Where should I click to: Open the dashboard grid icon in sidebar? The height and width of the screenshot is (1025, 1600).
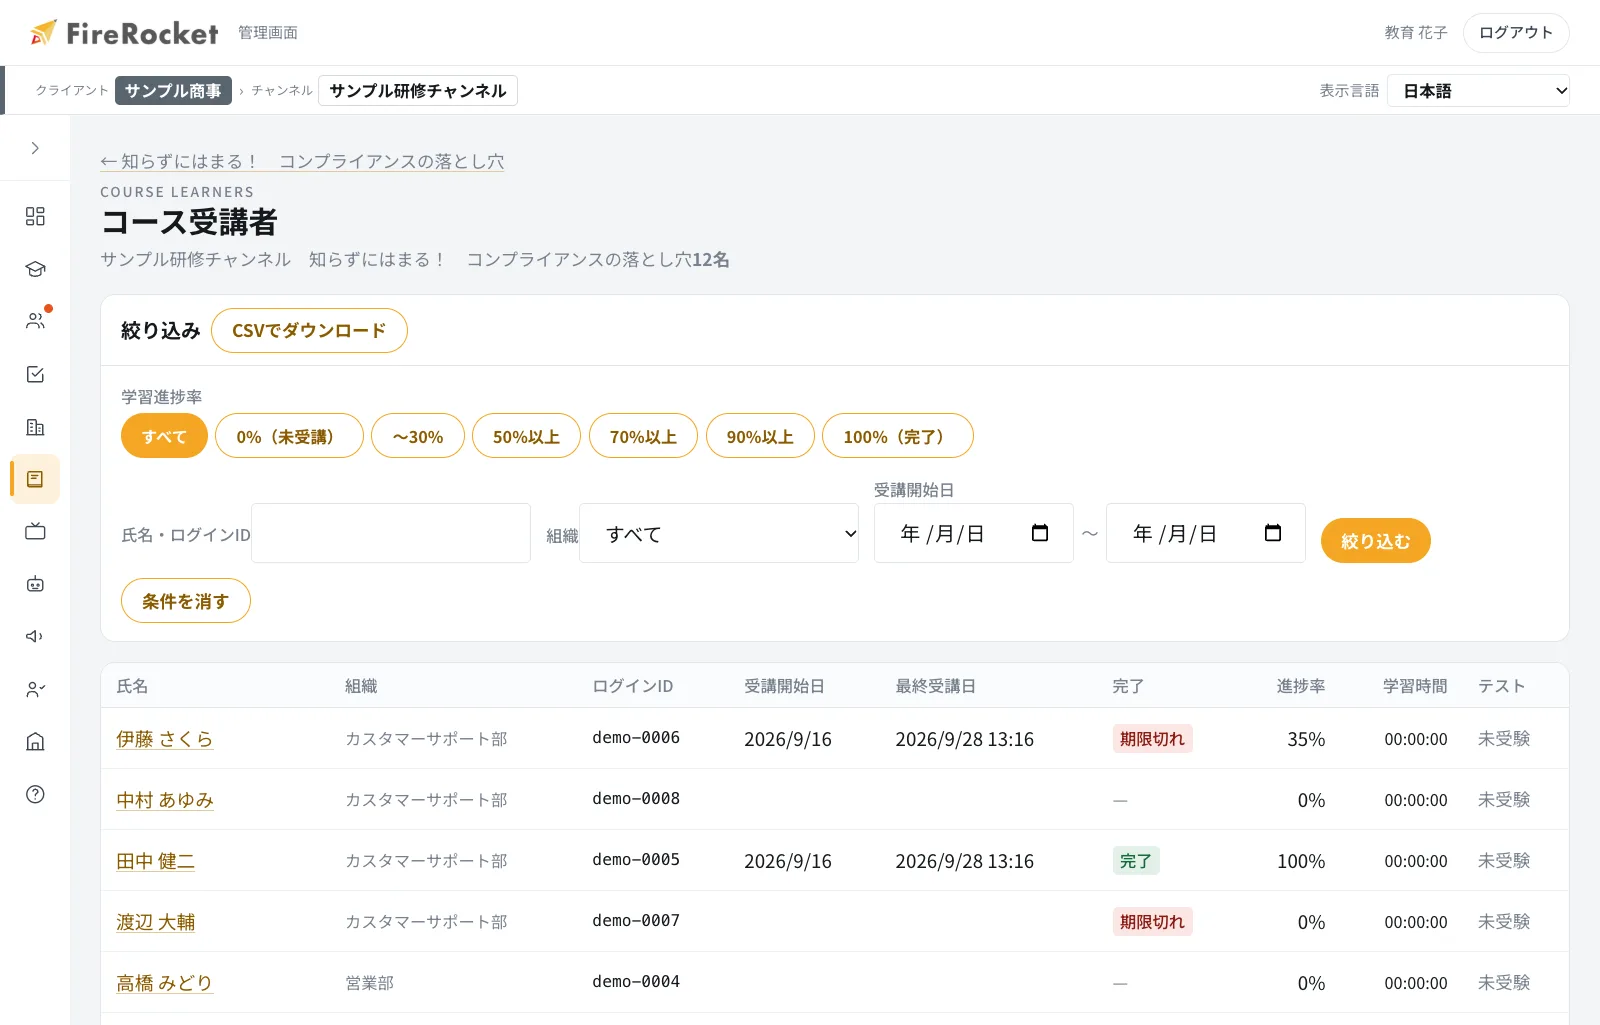pyautogui.click(x=35, y=216)
